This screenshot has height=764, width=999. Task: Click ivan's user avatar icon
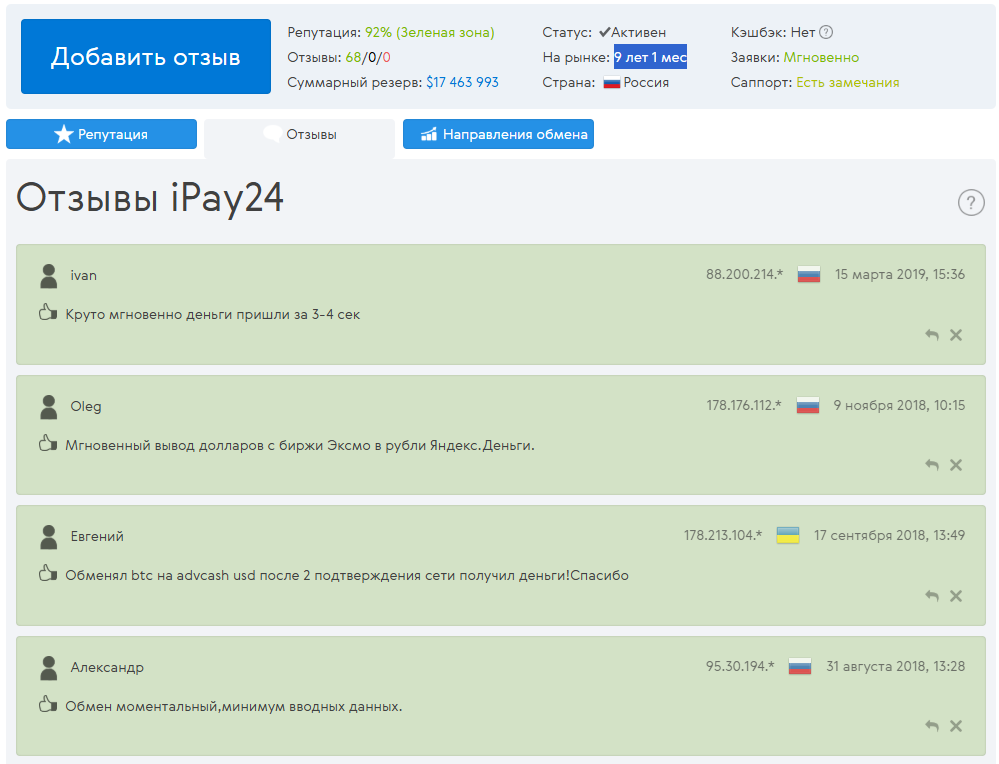[x=48, y=276]
